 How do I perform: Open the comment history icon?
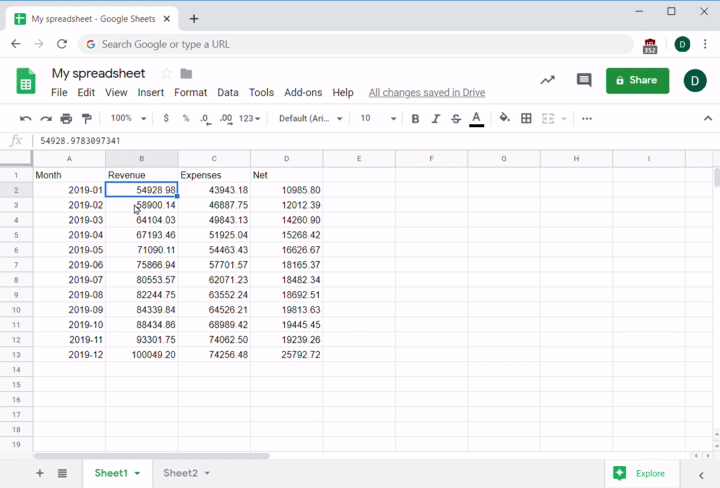[x=584, y=80]
